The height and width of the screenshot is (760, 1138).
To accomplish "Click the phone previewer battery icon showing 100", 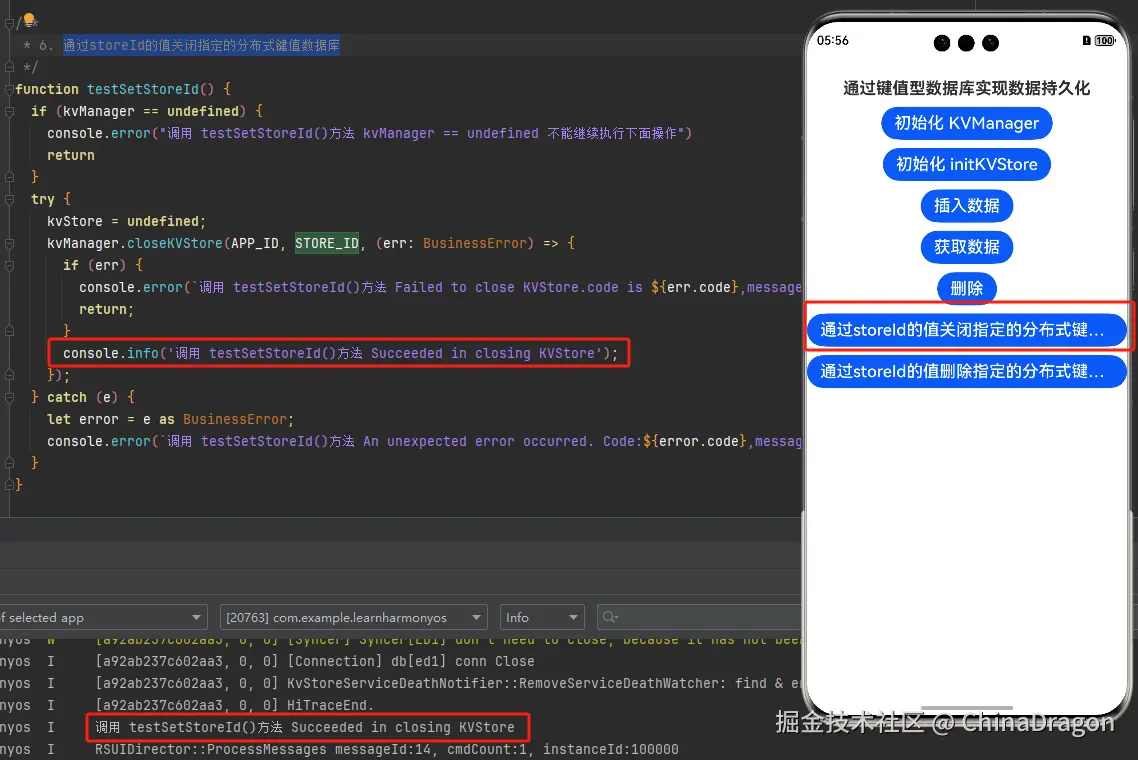I will tap(1105, 41).
